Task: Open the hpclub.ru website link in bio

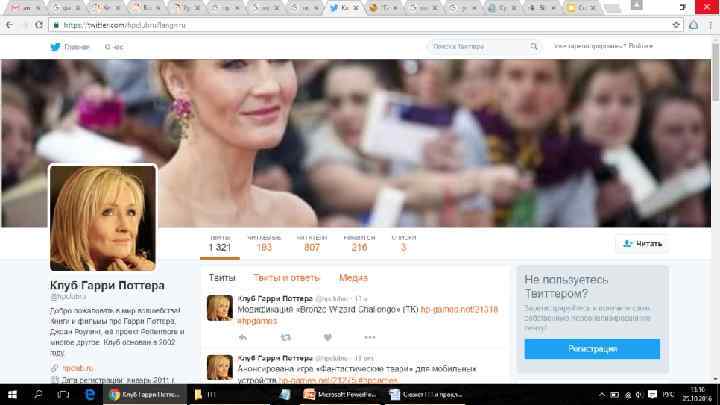Action: [x=78, y=368]
